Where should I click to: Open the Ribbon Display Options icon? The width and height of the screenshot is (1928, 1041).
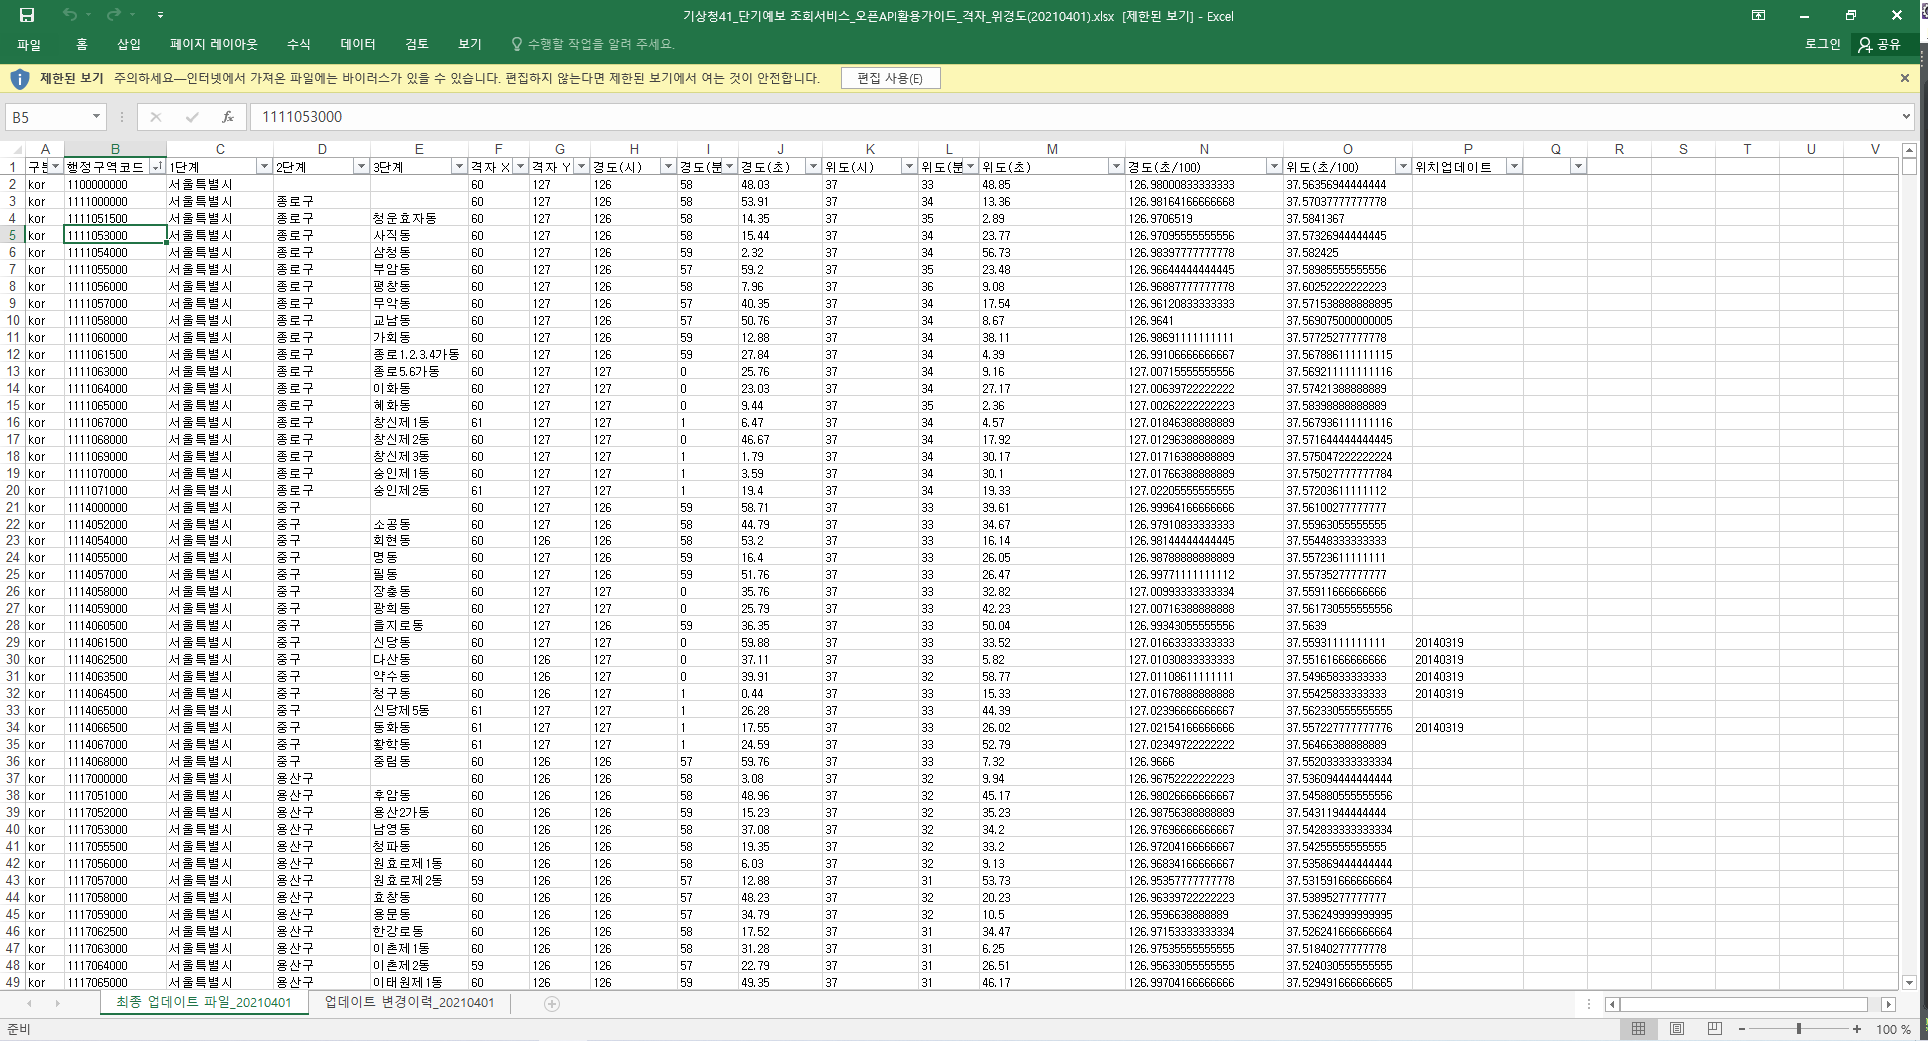pyautogui.click(x=1758, y=16)
